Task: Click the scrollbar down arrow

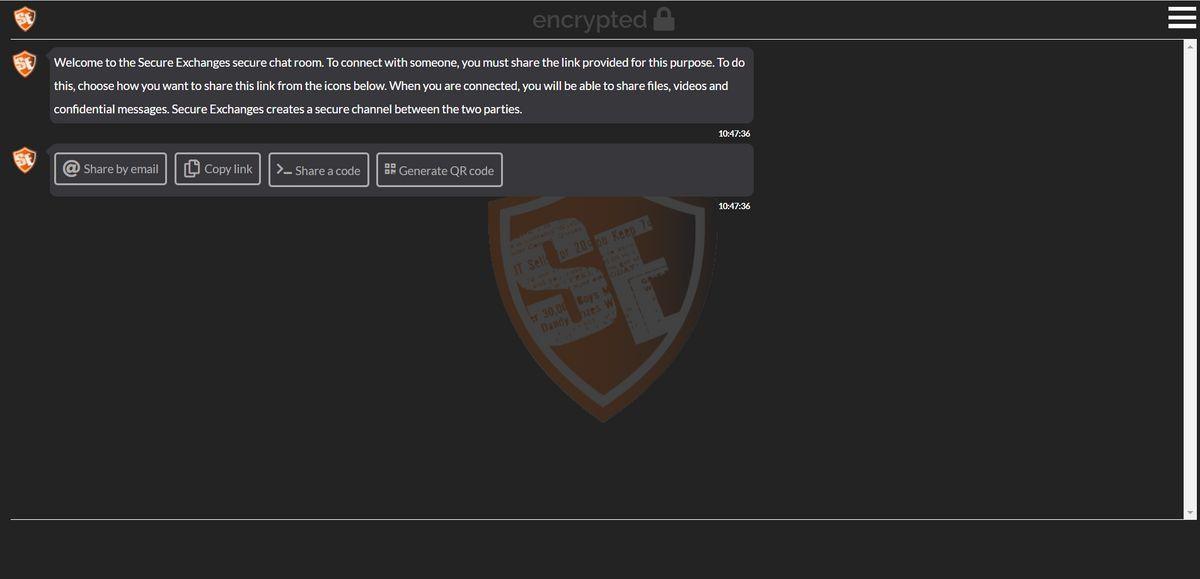Action: (x=1190, y=513)
